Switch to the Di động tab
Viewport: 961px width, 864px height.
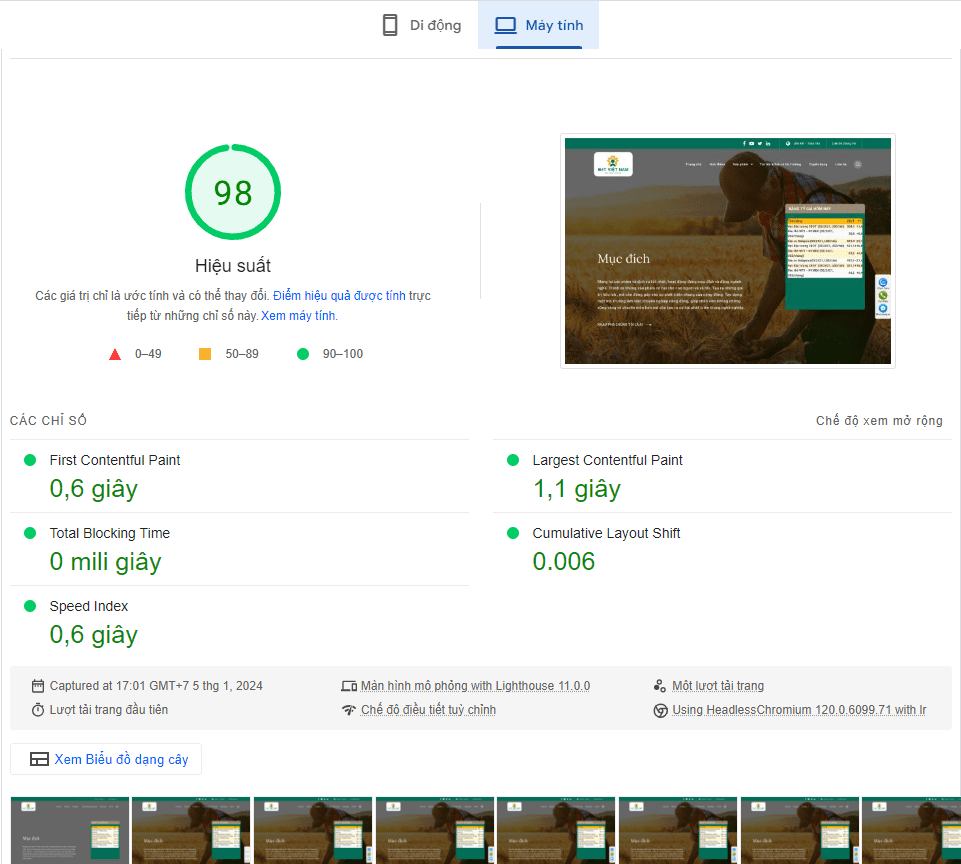[x=421, y=25]
